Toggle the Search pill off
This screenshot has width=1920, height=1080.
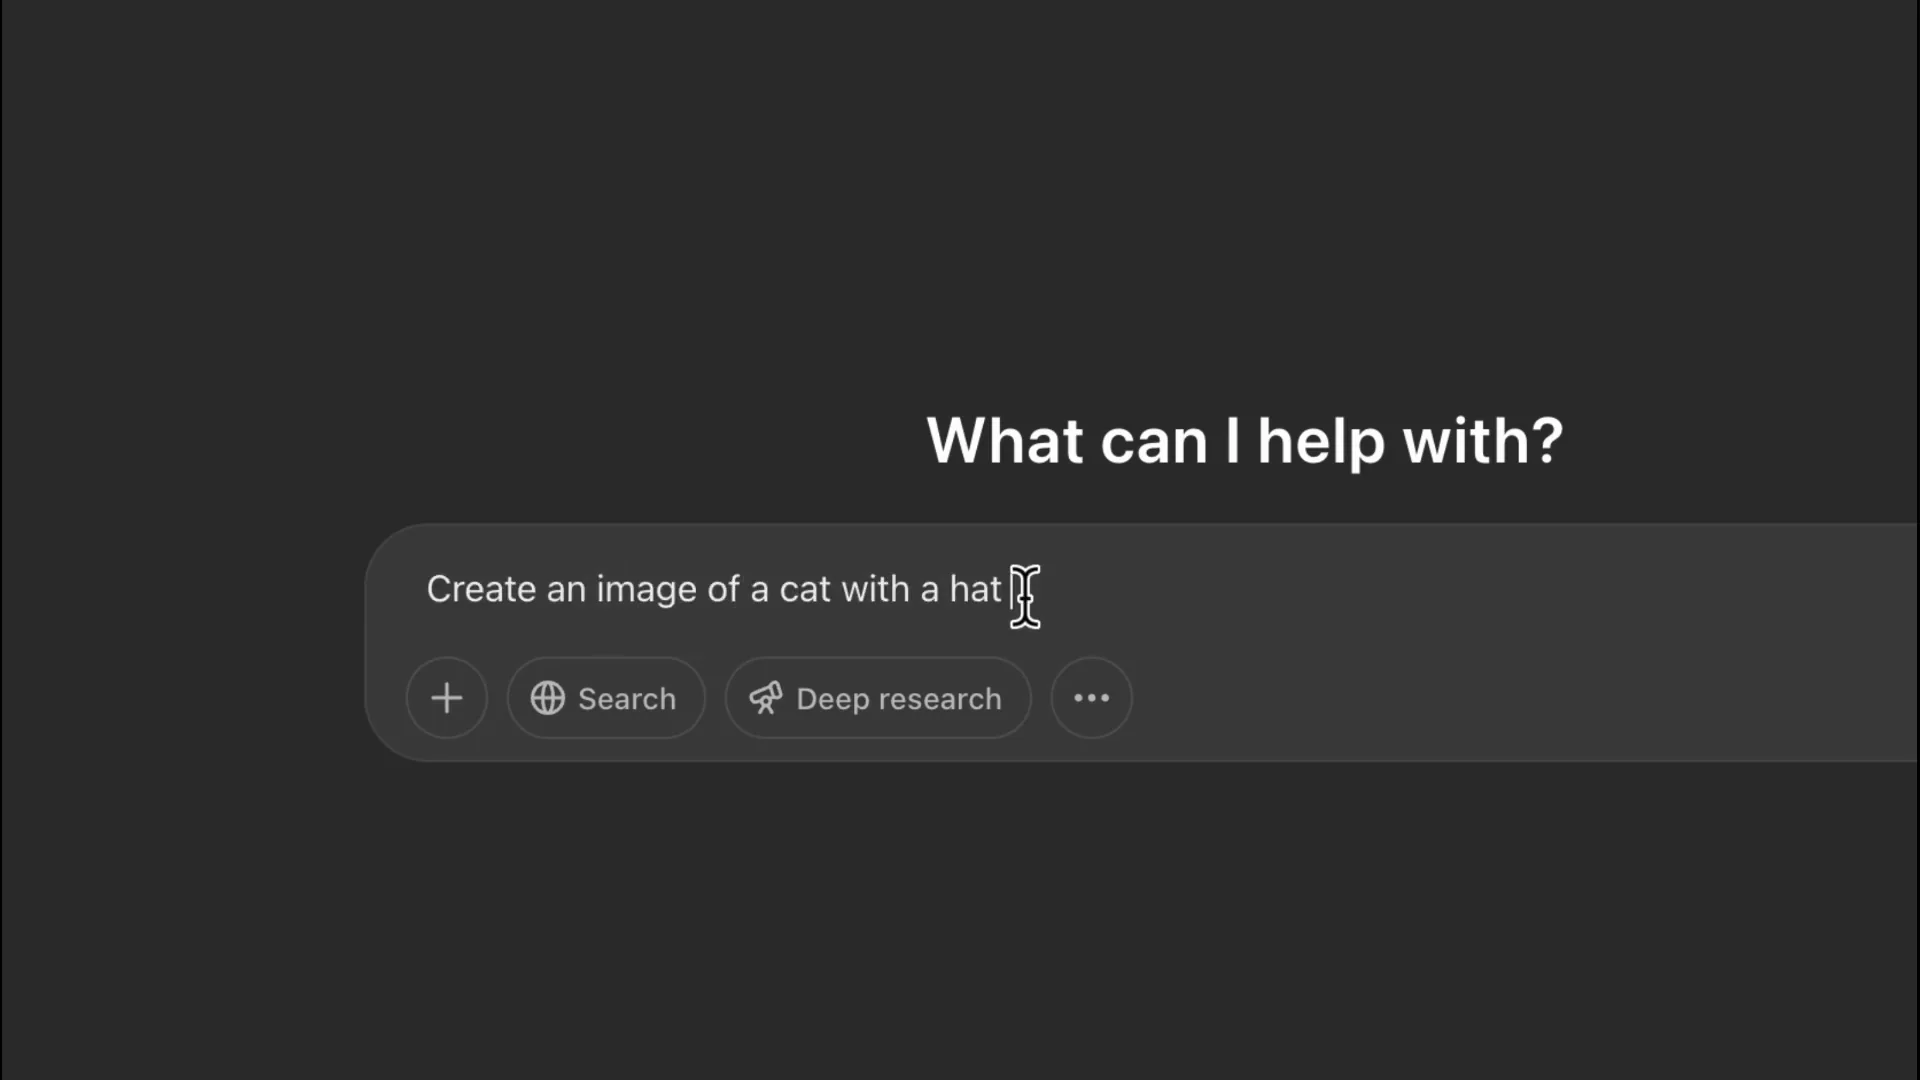click(605, 698)
